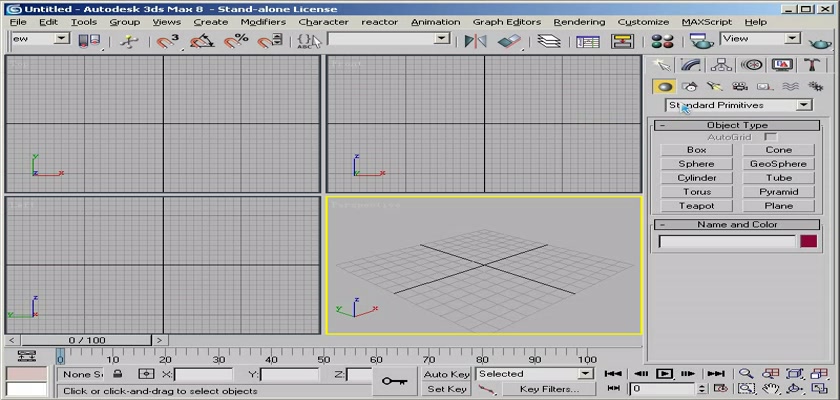Open the Rendering menu

click(x=579, y=21)
